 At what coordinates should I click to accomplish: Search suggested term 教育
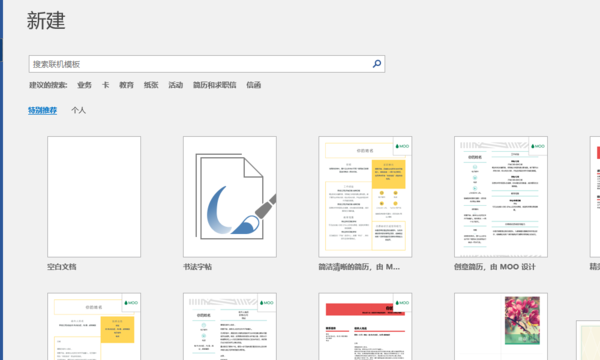126,85
